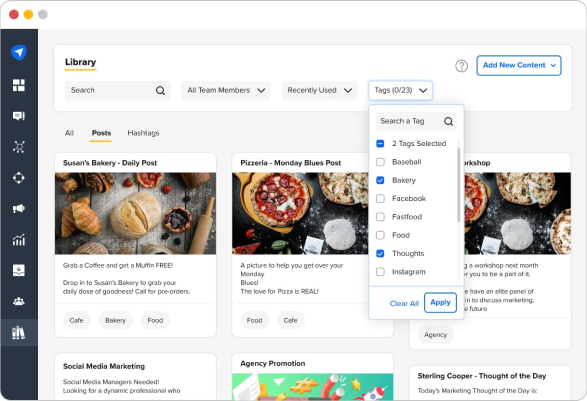Screen dimensions: 587x401
Task: Check the Baseball tag checkbox
Action: point(380,162)
